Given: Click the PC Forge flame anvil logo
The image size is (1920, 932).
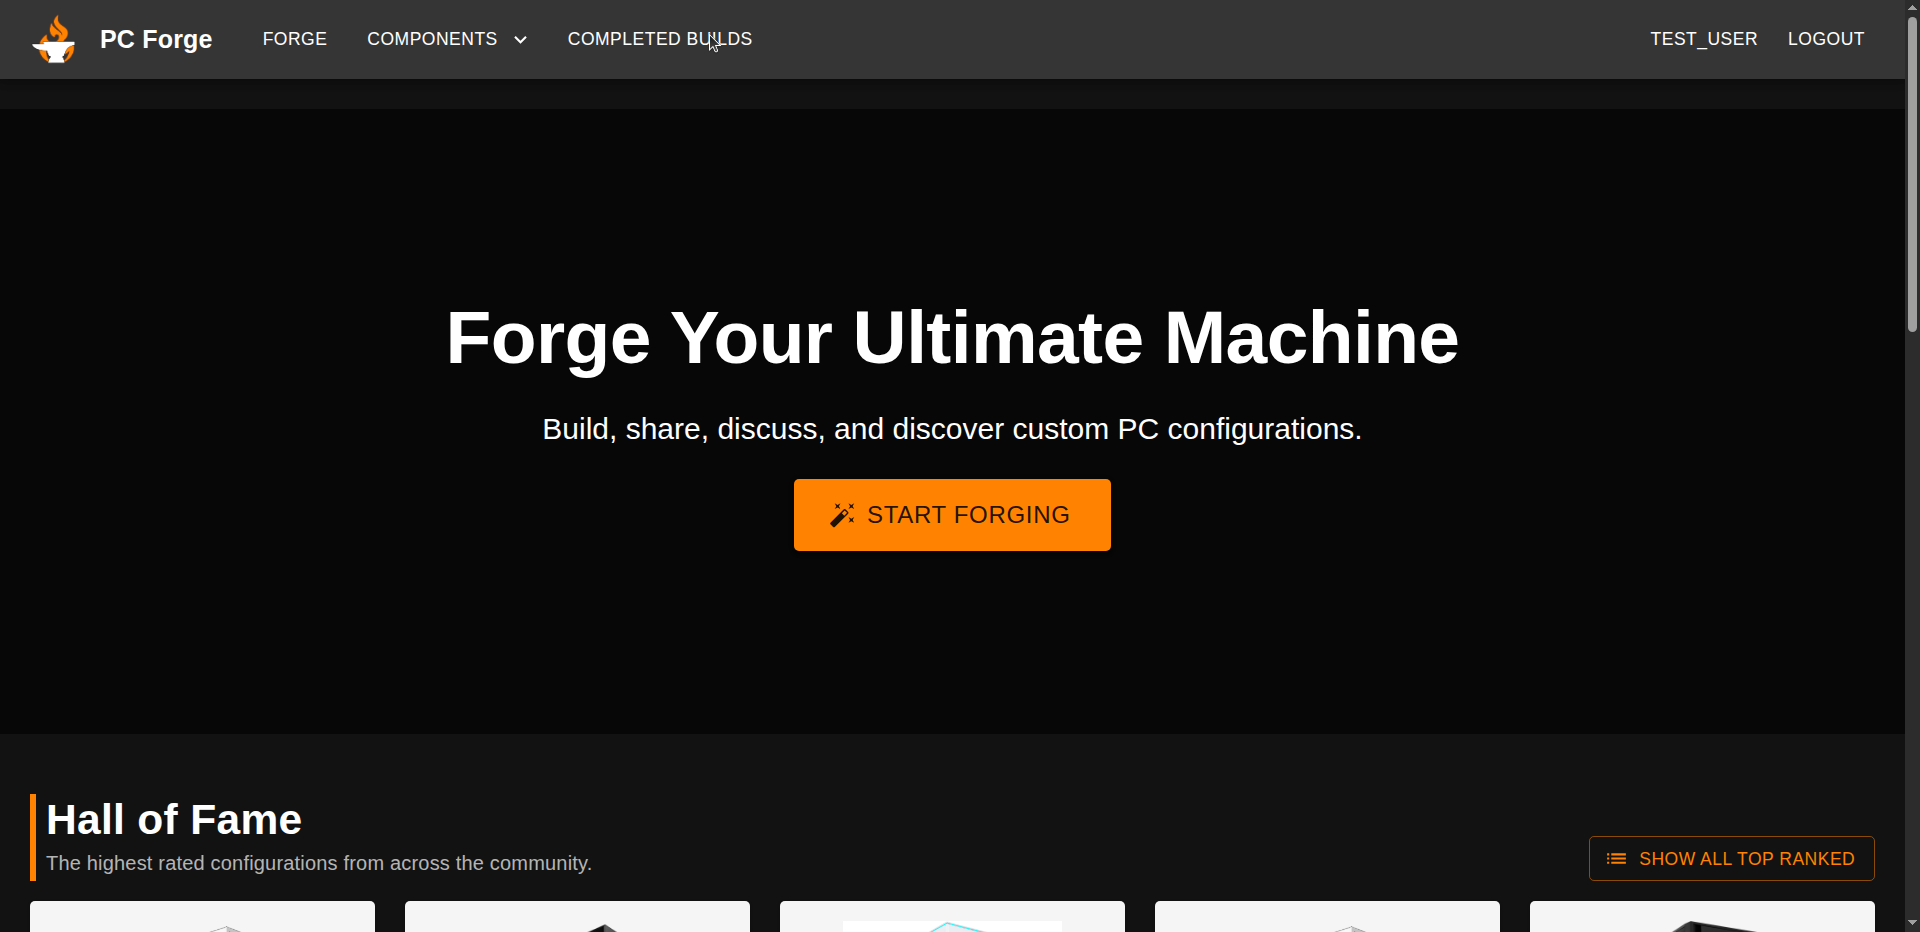Looking at the screenshot, I should (54, 40).
